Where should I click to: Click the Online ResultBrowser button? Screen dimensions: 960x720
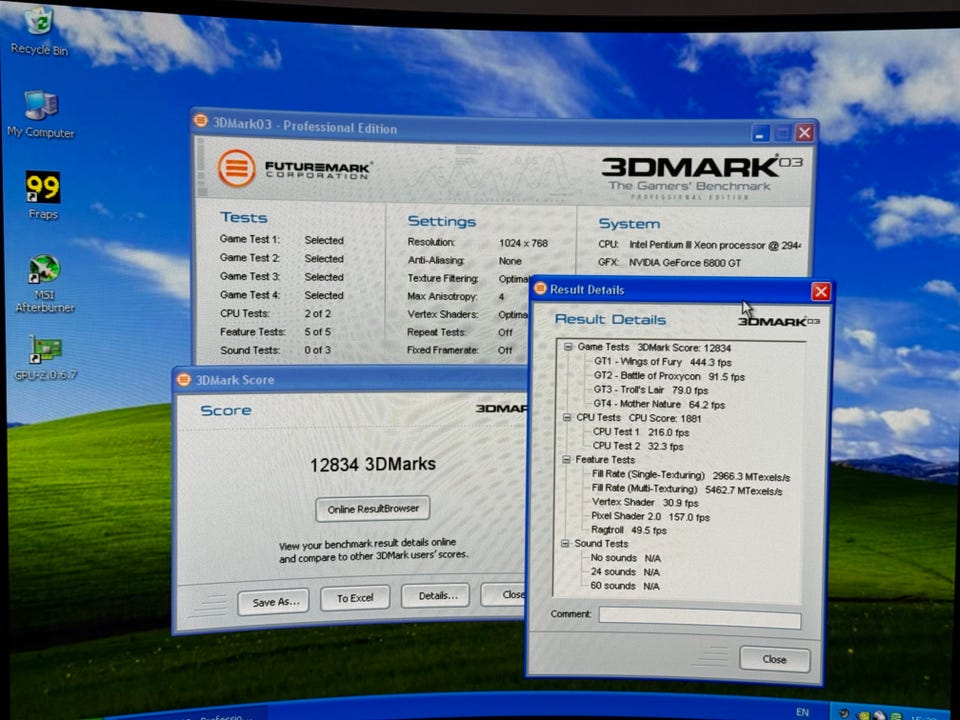point(373,509)
